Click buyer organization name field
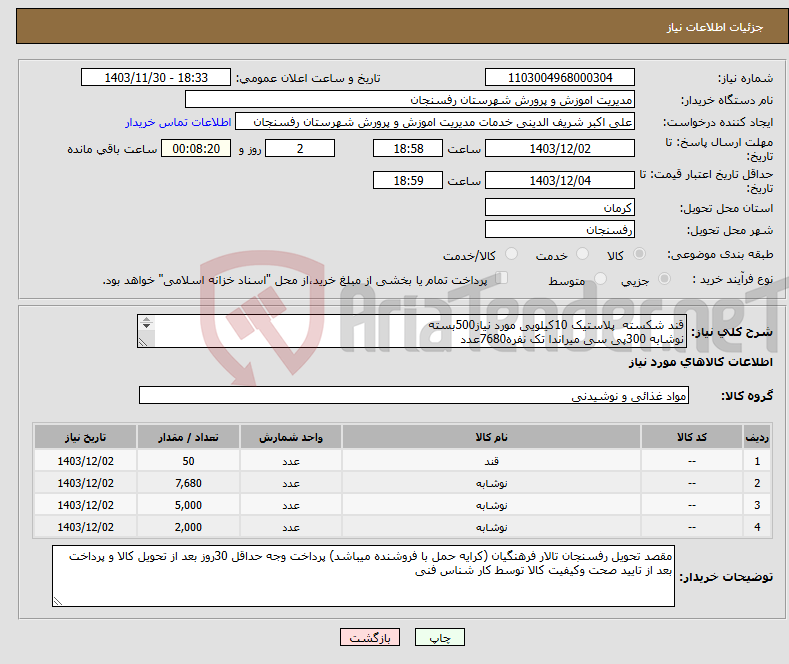 coord(410,100)
